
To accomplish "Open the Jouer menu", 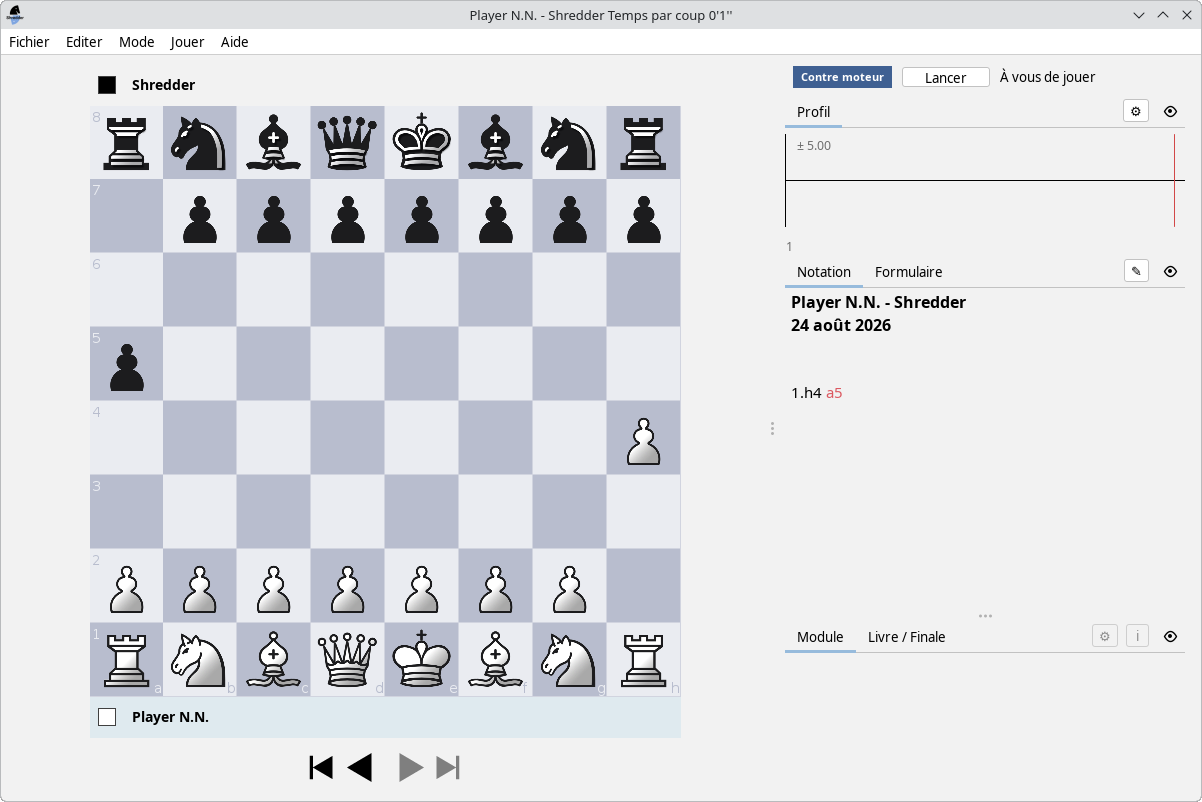I will [187, 42].
